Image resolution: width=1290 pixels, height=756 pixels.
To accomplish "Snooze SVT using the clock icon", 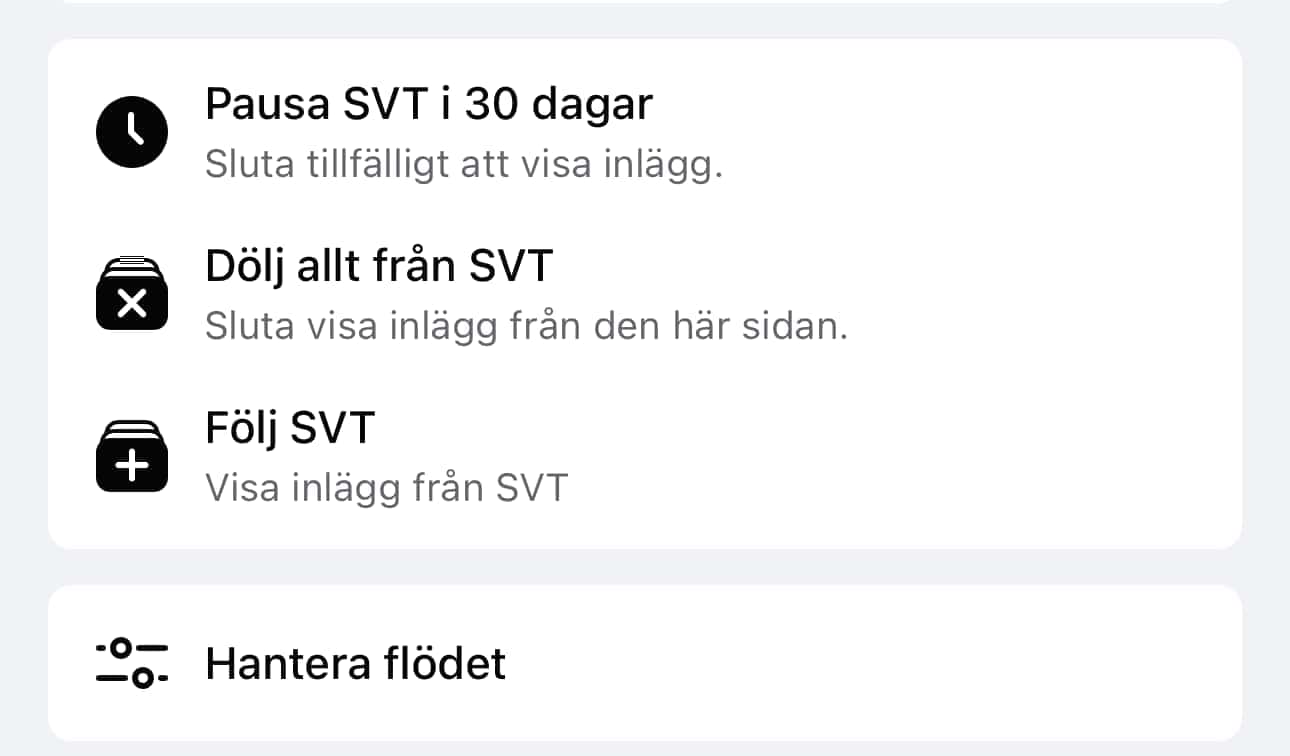I will [x=132, y=133].
